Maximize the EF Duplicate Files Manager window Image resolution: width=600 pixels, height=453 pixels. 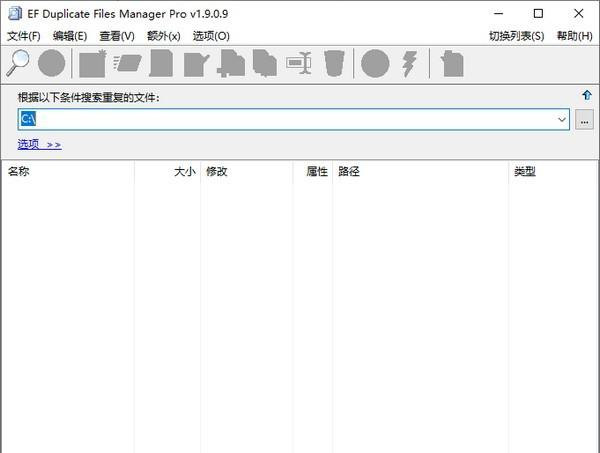click(x=538, y=14)
